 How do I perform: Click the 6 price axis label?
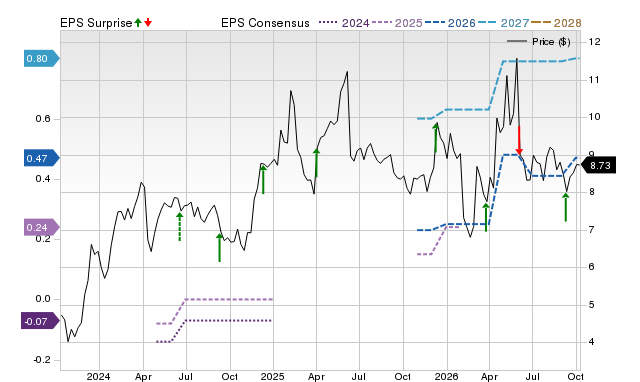pyautogui.click(x=591, y=267)
